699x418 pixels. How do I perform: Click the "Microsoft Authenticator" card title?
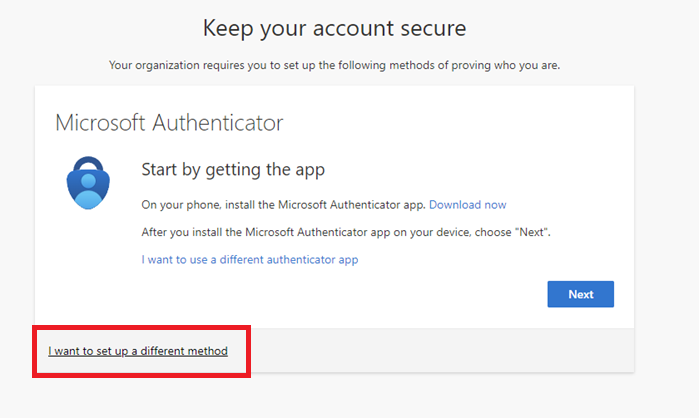pyautogui.click(x=169, y=123)
